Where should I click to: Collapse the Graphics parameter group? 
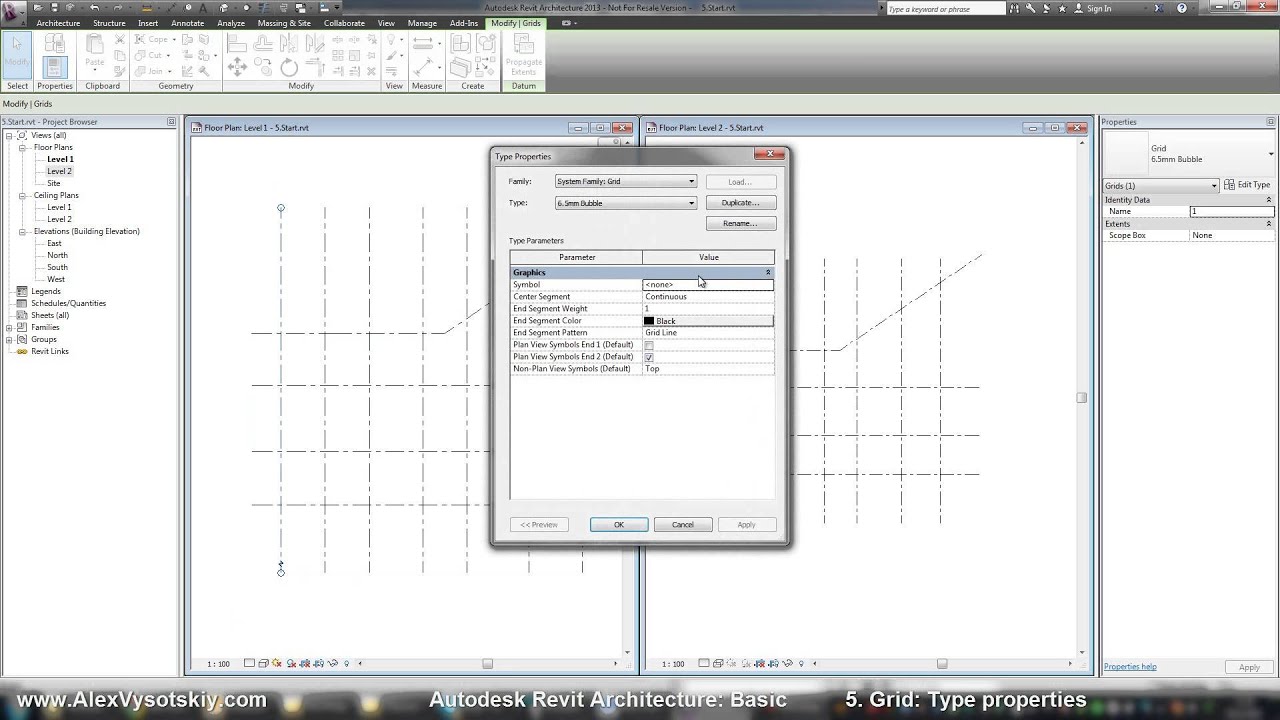(x=768, y=272)
